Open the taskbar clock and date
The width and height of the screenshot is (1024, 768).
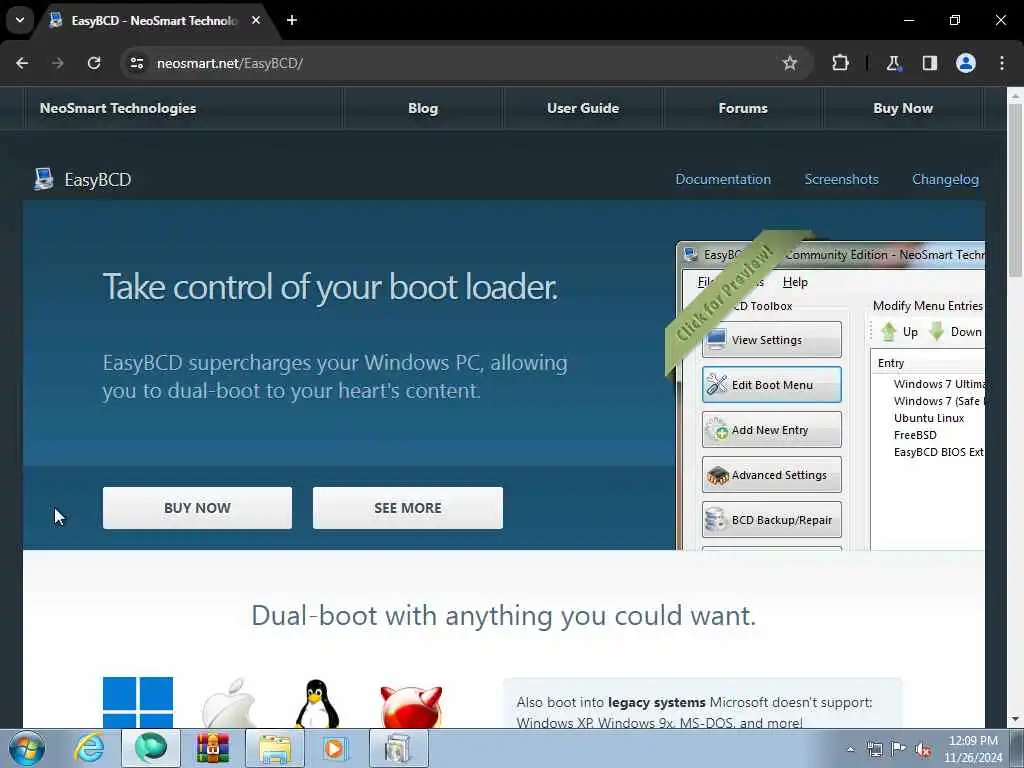pos(973,749)
